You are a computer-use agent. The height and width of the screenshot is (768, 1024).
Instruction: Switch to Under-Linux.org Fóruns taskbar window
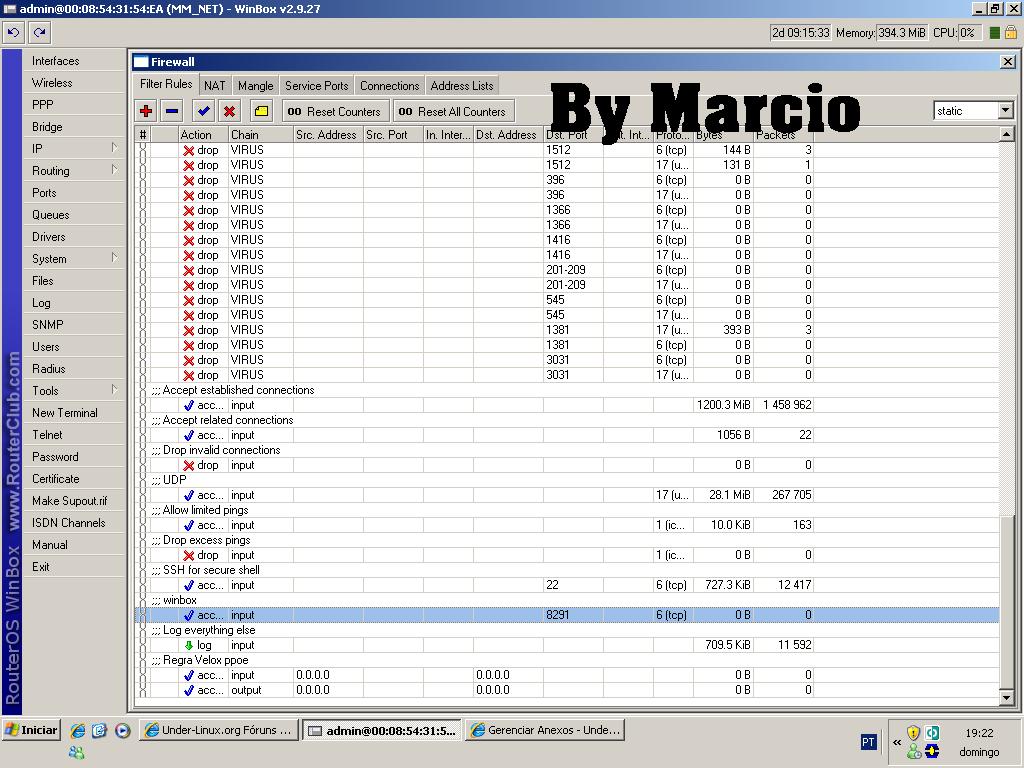tap(219, 730)
